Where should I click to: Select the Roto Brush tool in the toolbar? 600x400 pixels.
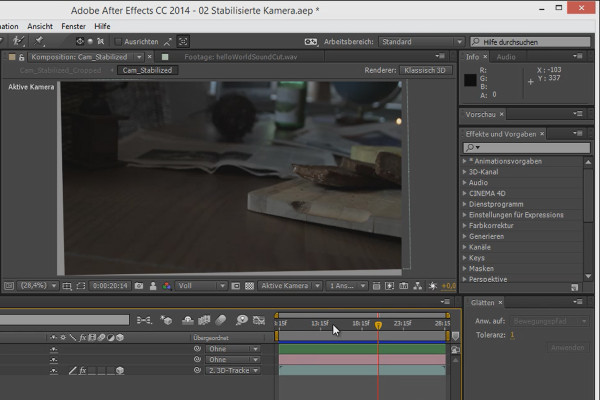tap(18, 41)
